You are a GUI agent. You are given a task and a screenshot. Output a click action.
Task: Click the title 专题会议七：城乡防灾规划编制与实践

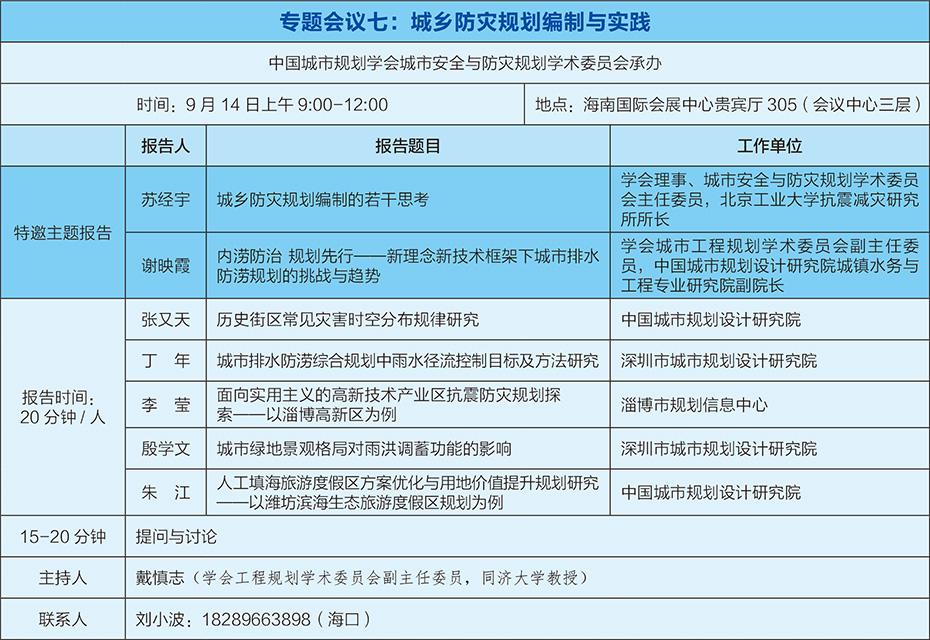tap(465, 20)
